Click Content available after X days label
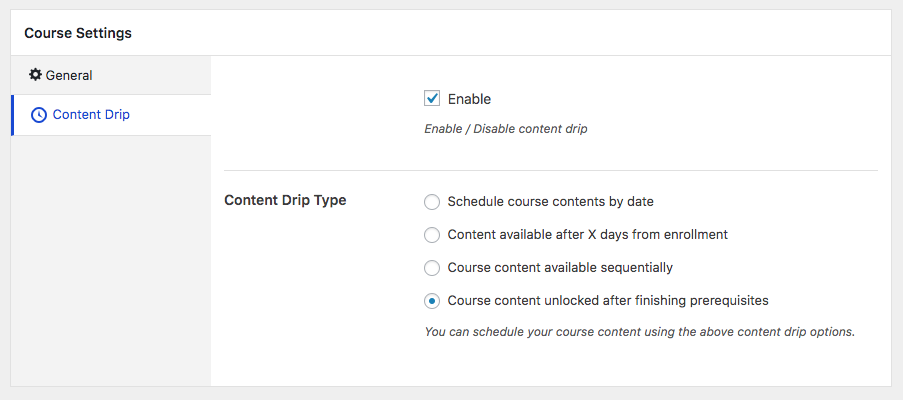The height and width of the screenshot is (400, 903). 587,235
